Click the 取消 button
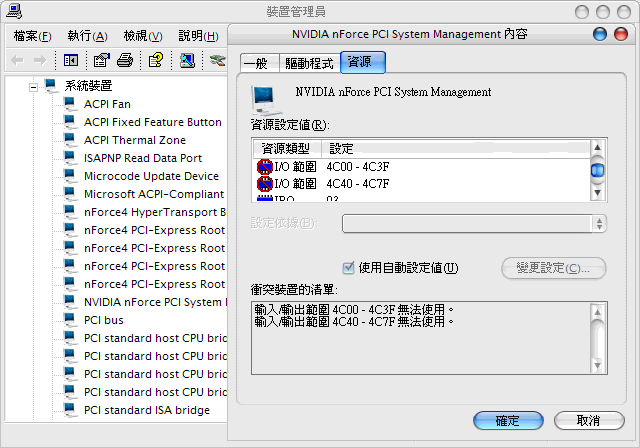 click(589, 420)
